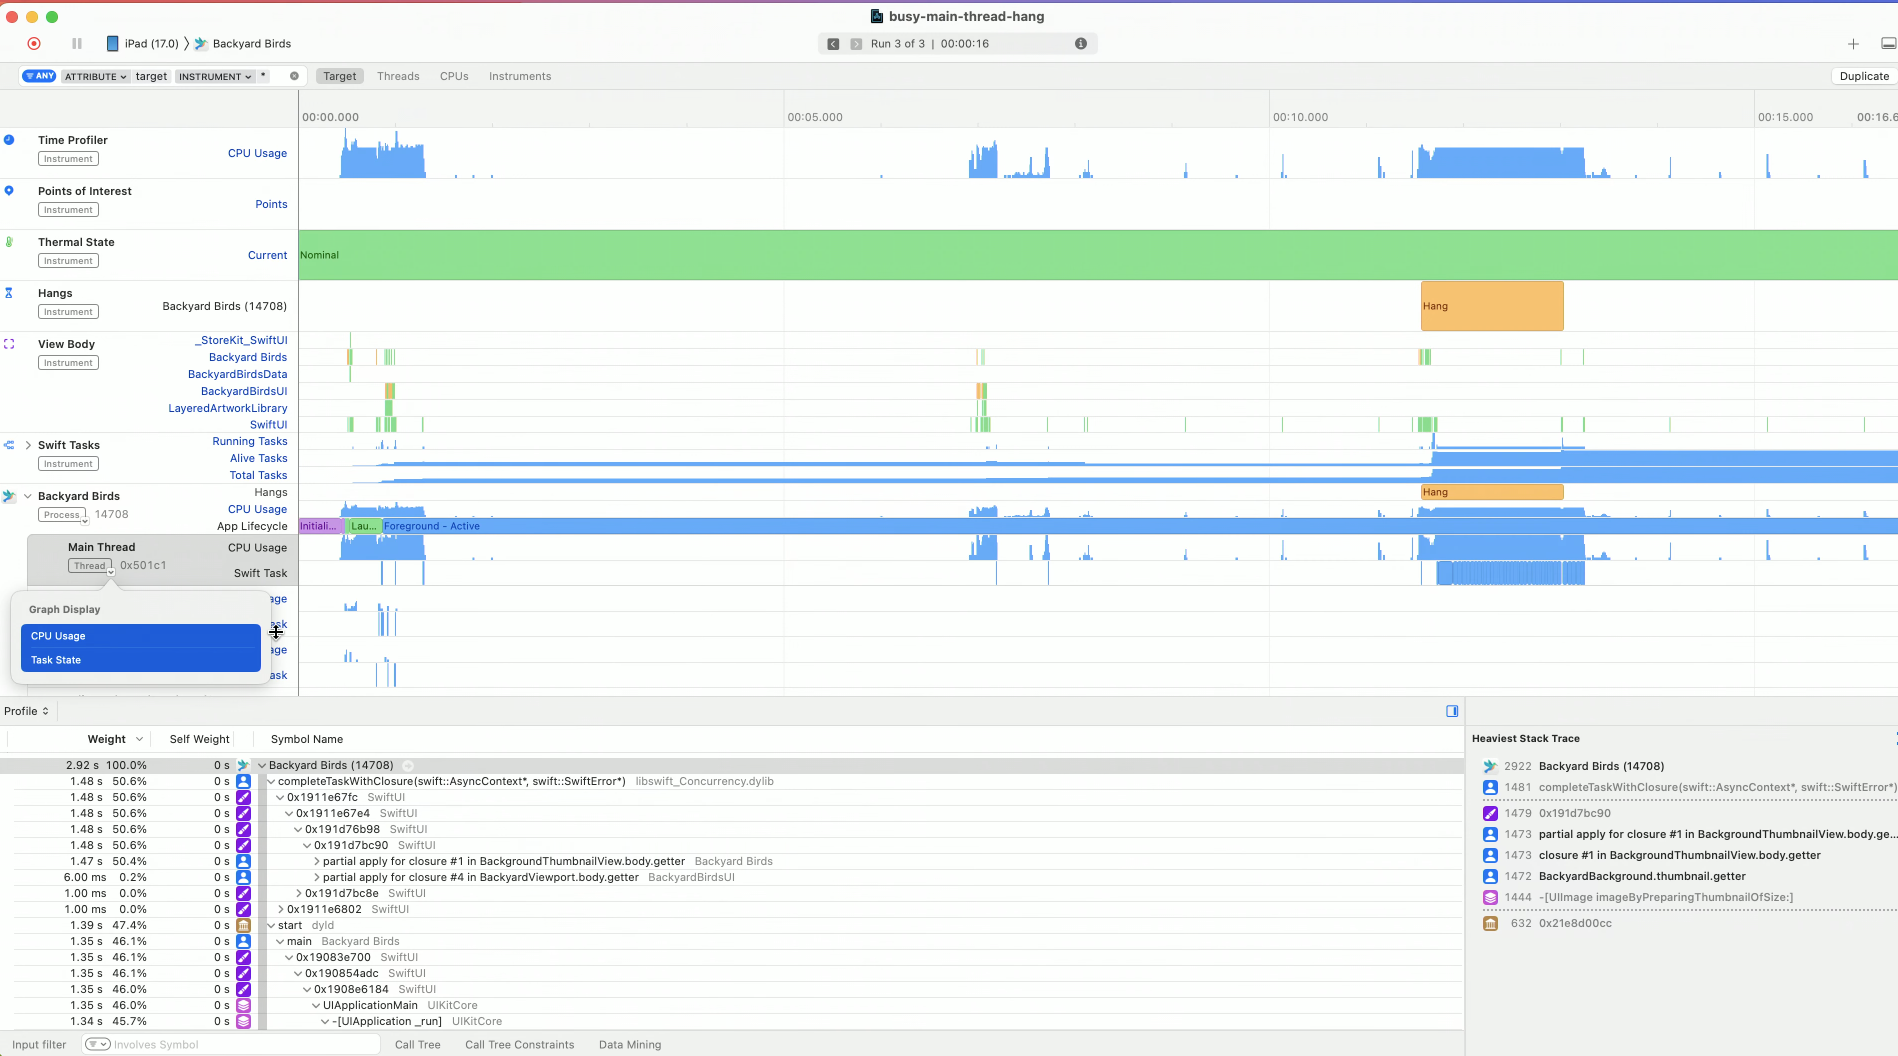
Task: Toggle the extended detail inspector icon
Action: [1452, 711]
